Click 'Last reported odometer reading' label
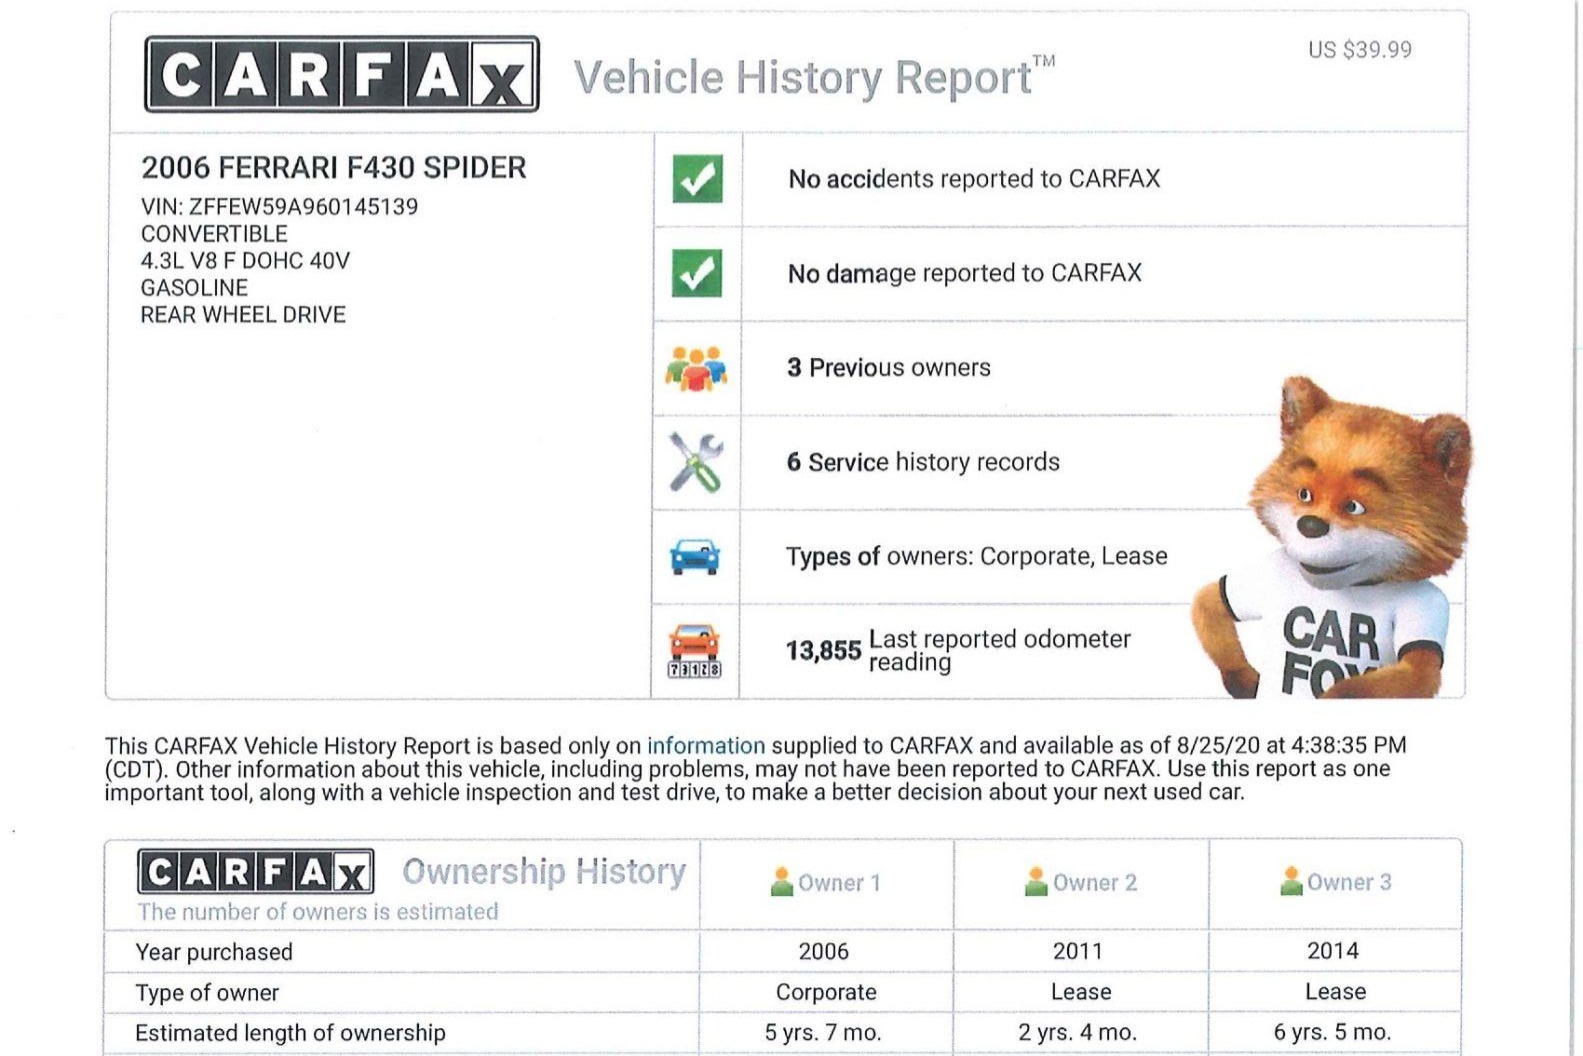Screen dimensions: 1583x1056 pos(1000,650)
